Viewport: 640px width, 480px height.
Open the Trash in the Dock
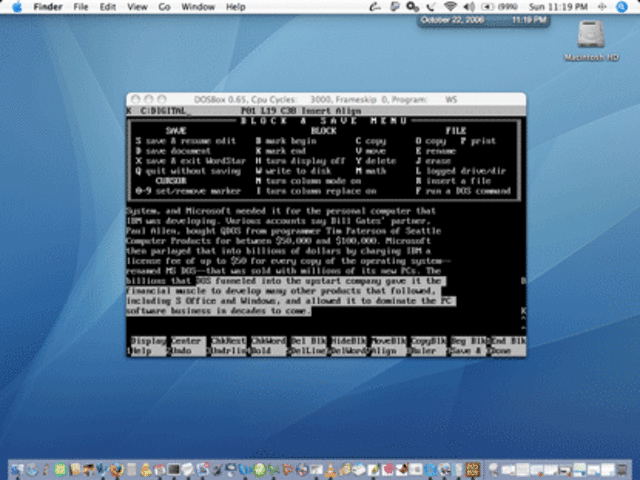pyautogui.click(x=621, y=469)
